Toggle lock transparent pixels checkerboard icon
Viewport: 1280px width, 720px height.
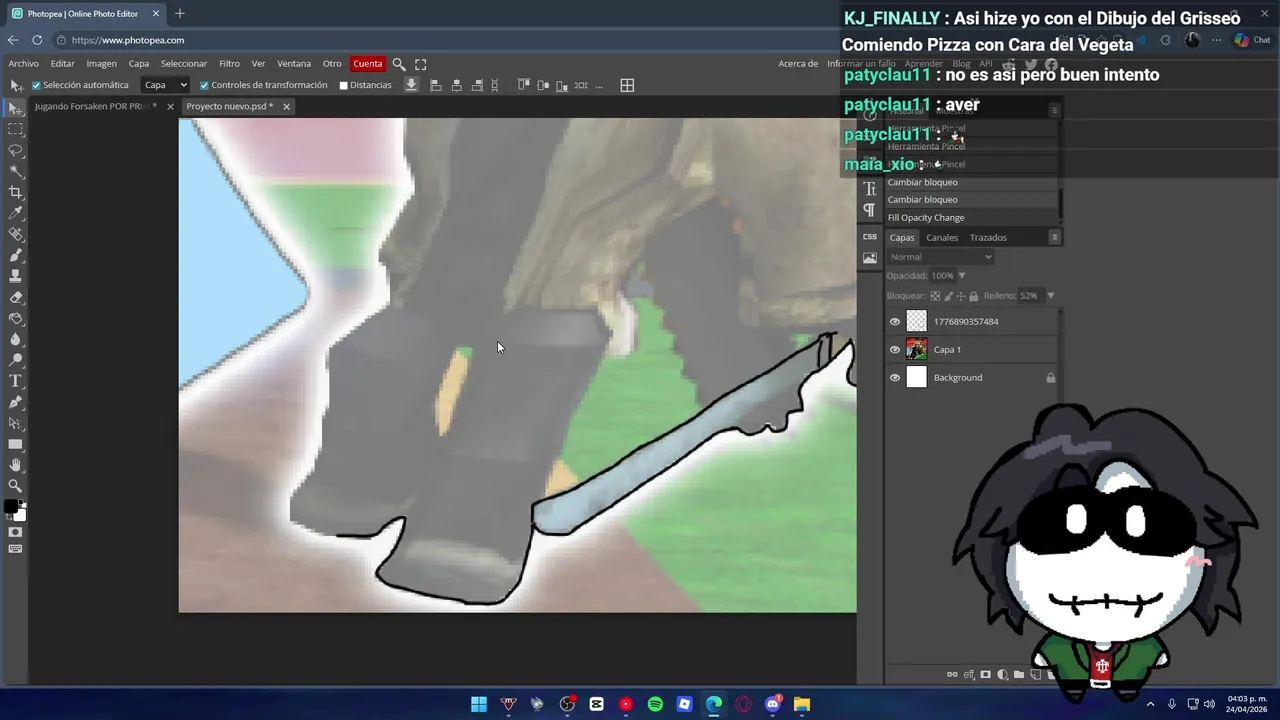tap(935, 296)
